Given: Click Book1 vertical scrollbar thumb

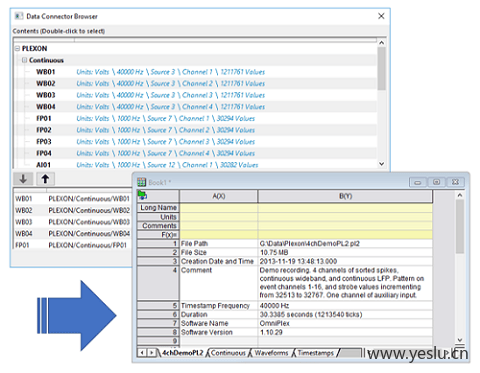Looking at the screenshot, I should pyautogui.click(x=460, y=227).
